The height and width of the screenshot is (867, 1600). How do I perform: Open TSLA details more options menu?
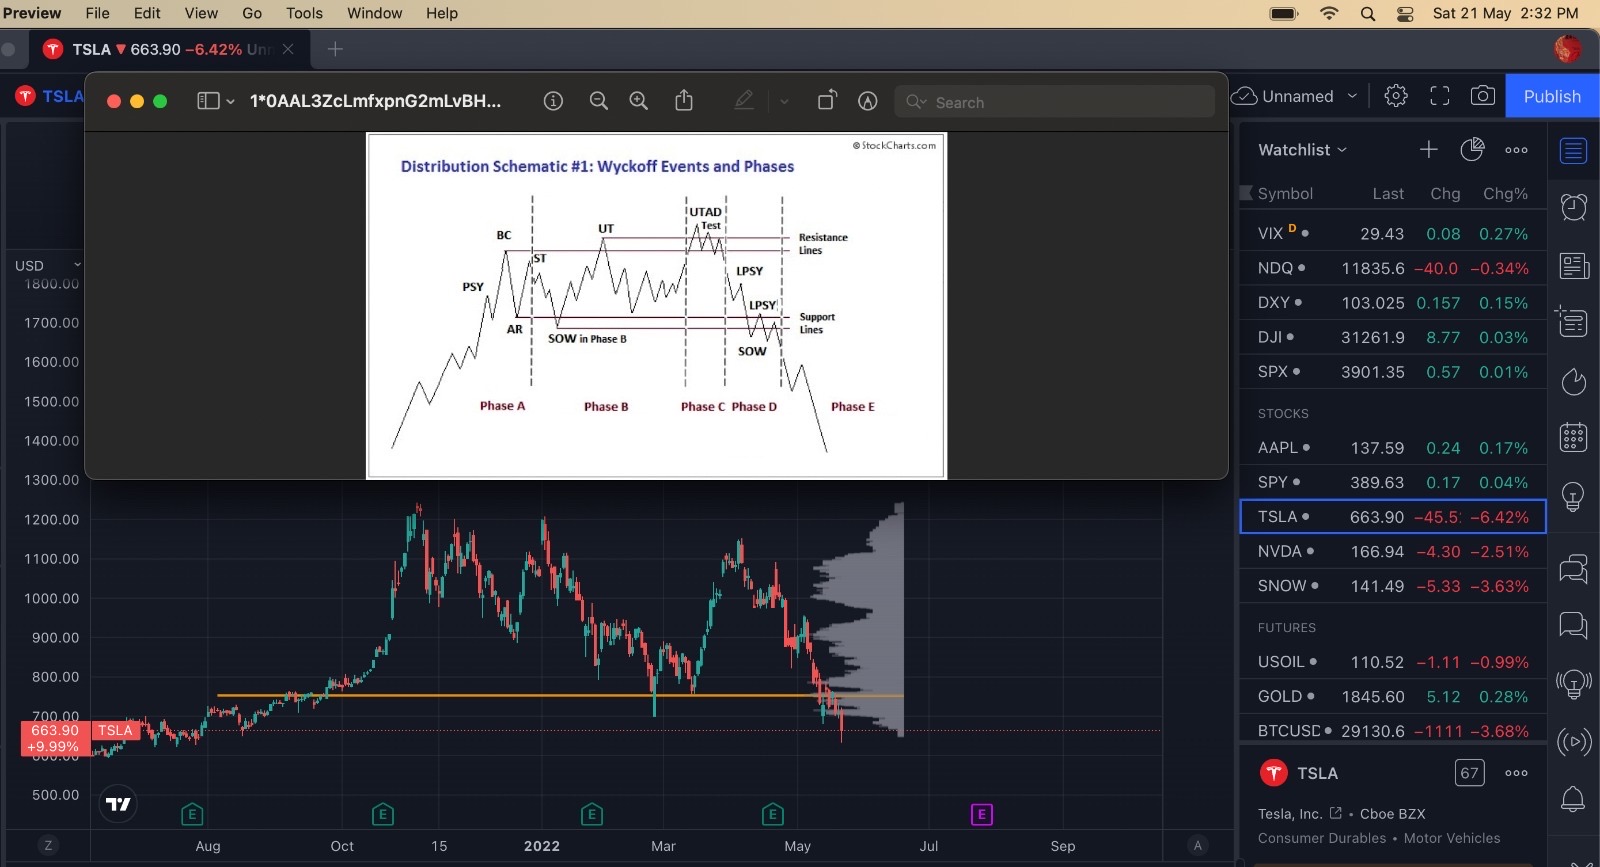[1516, 773]
